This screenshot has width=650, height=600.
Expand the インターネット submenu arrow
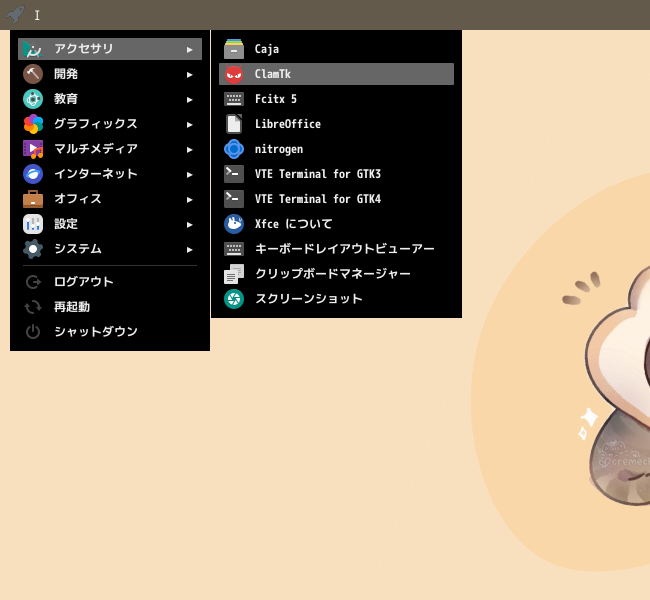(x=189, y=175)
